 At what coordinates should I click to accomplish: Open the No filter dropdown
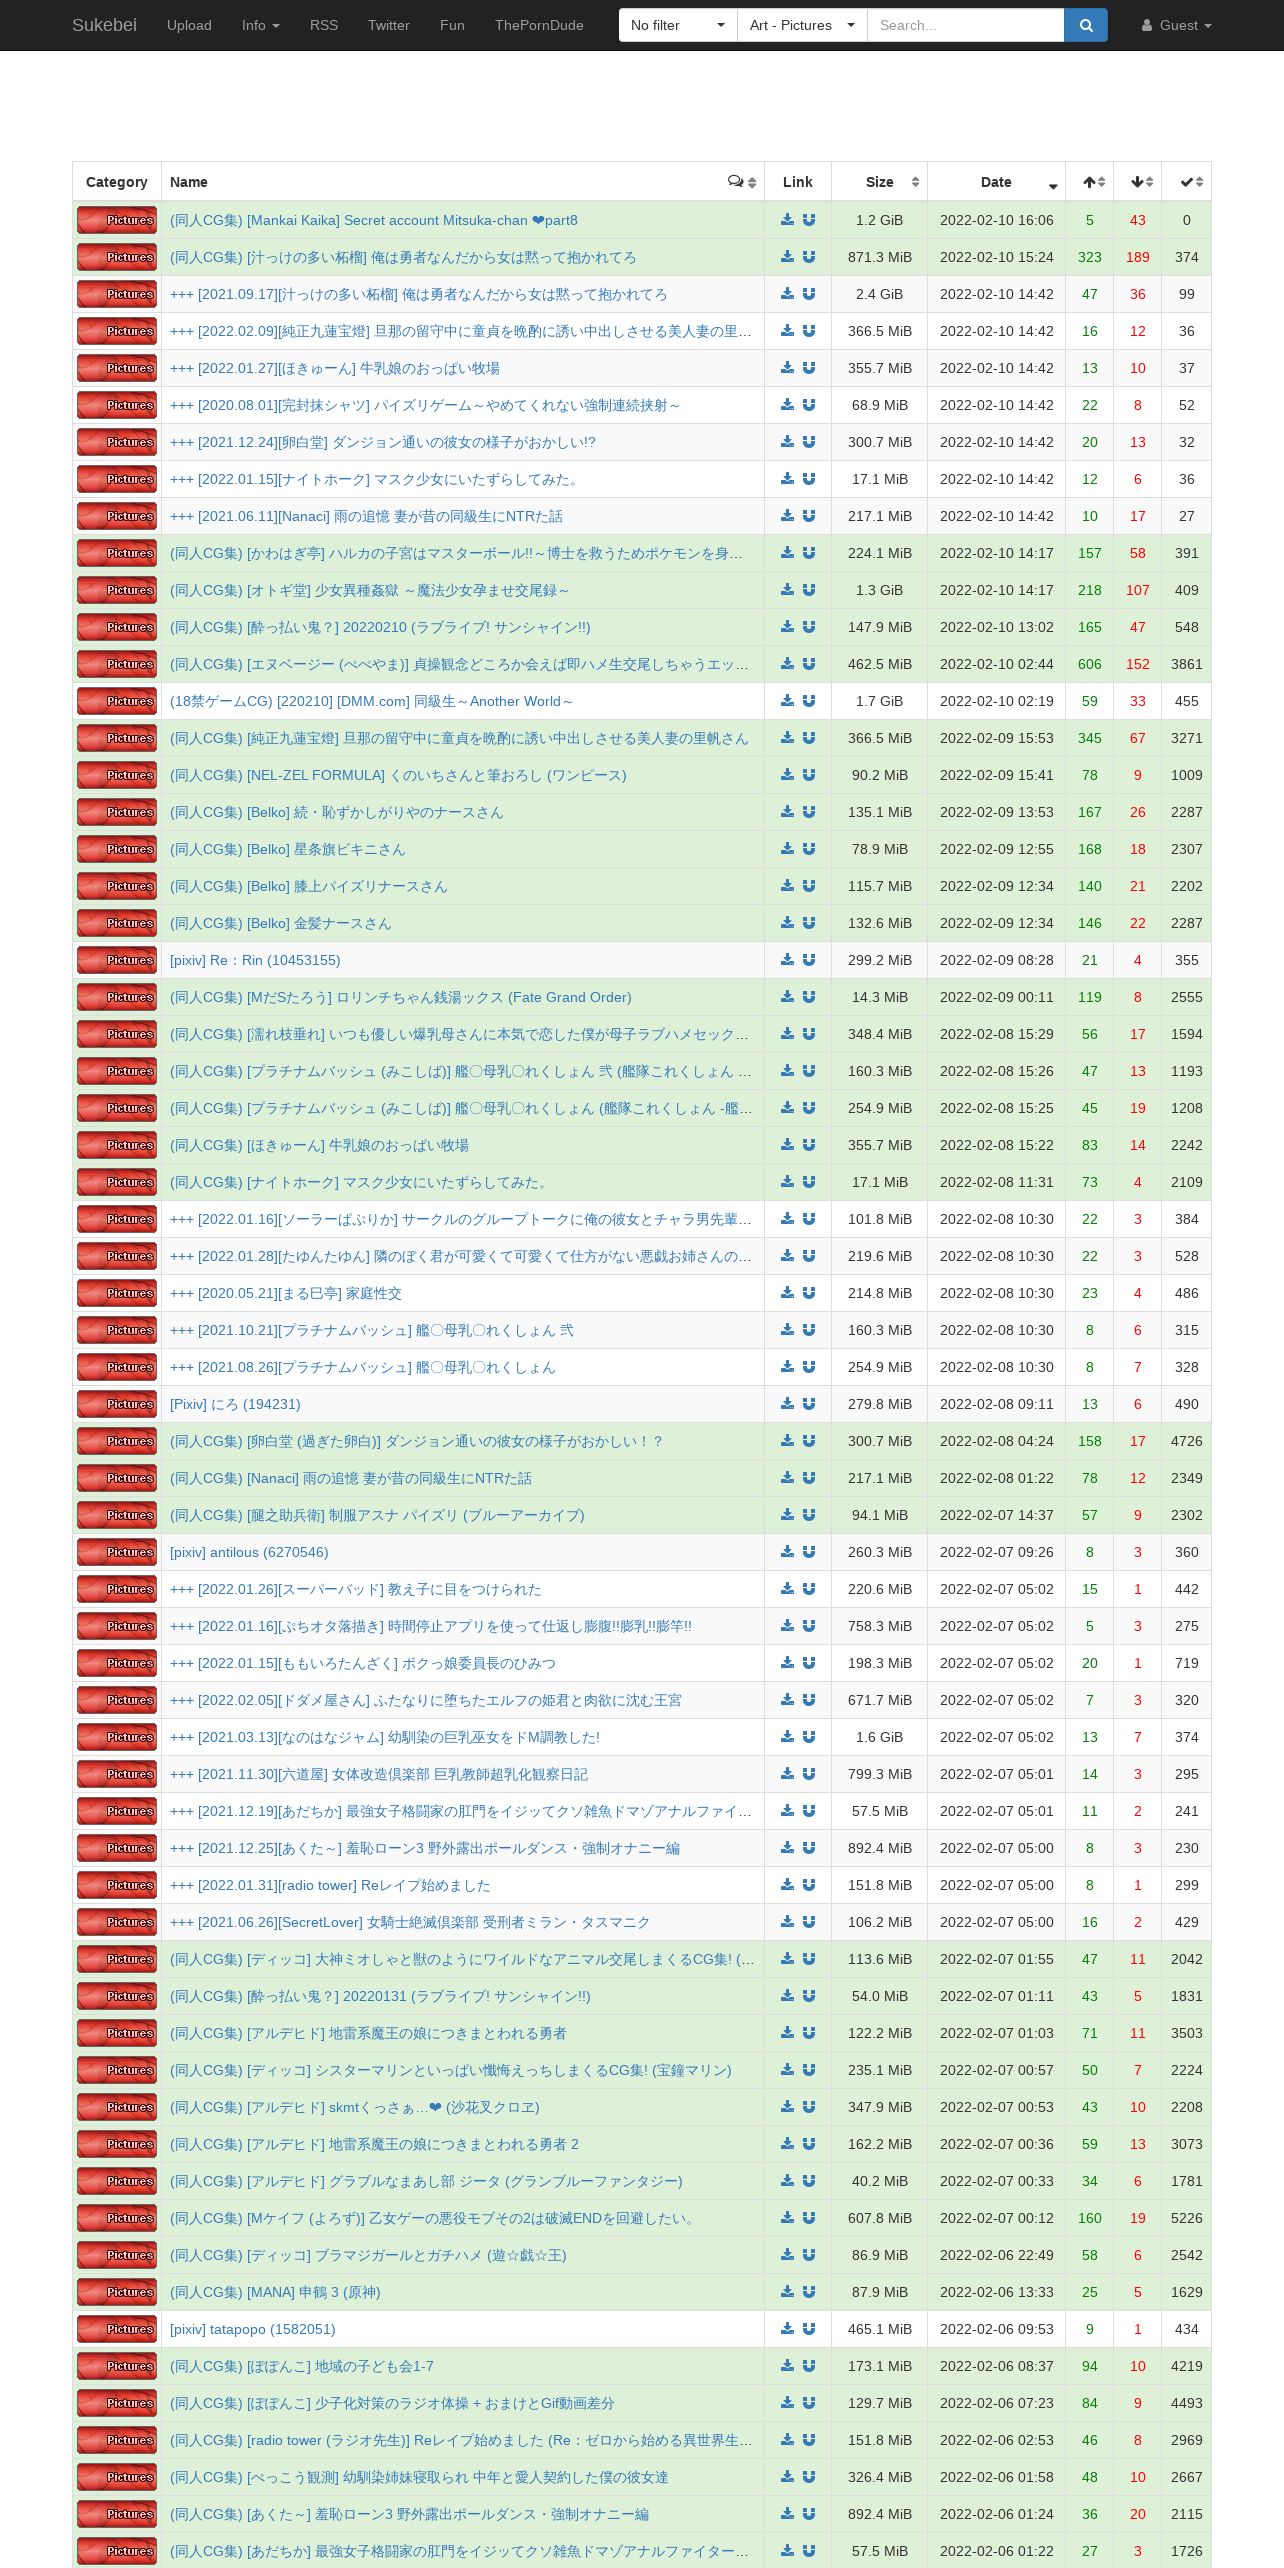678,25
